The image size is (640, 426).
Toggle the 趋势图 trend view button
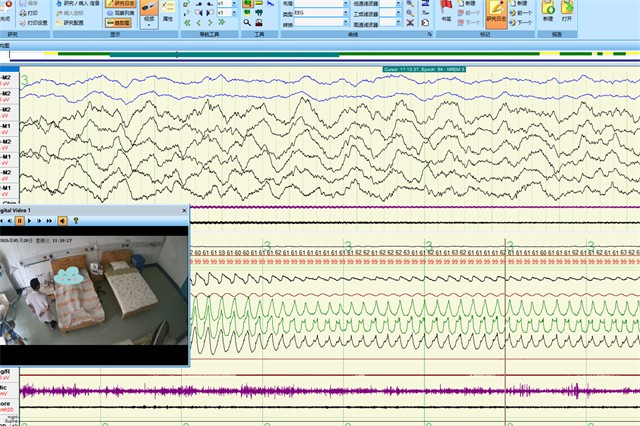coord(118,23)
